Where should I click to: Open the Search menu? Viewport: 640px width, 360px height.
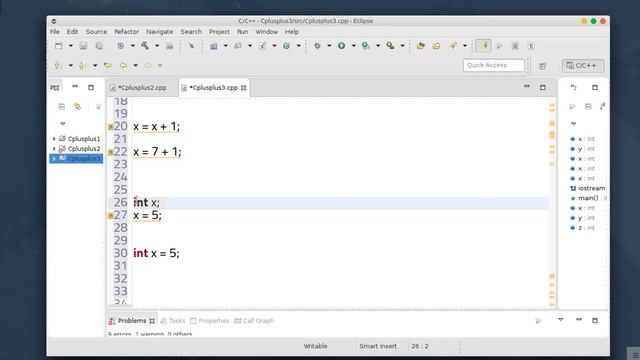(191, 31)
